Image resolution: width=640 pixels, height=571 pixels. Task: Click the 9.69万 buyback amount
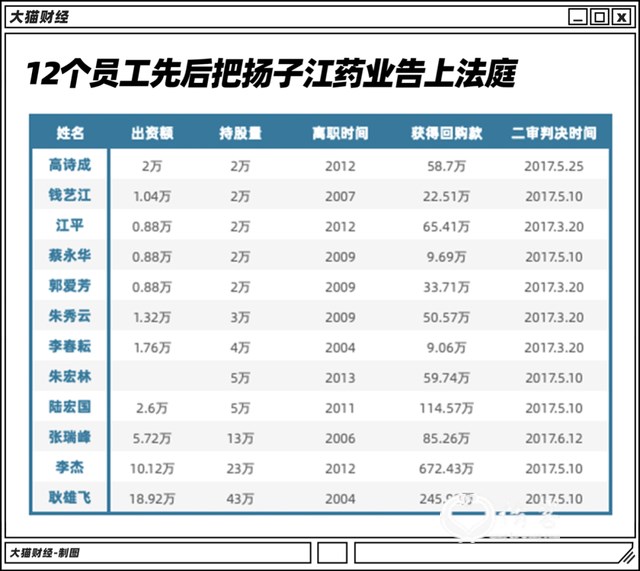(447, 257)
